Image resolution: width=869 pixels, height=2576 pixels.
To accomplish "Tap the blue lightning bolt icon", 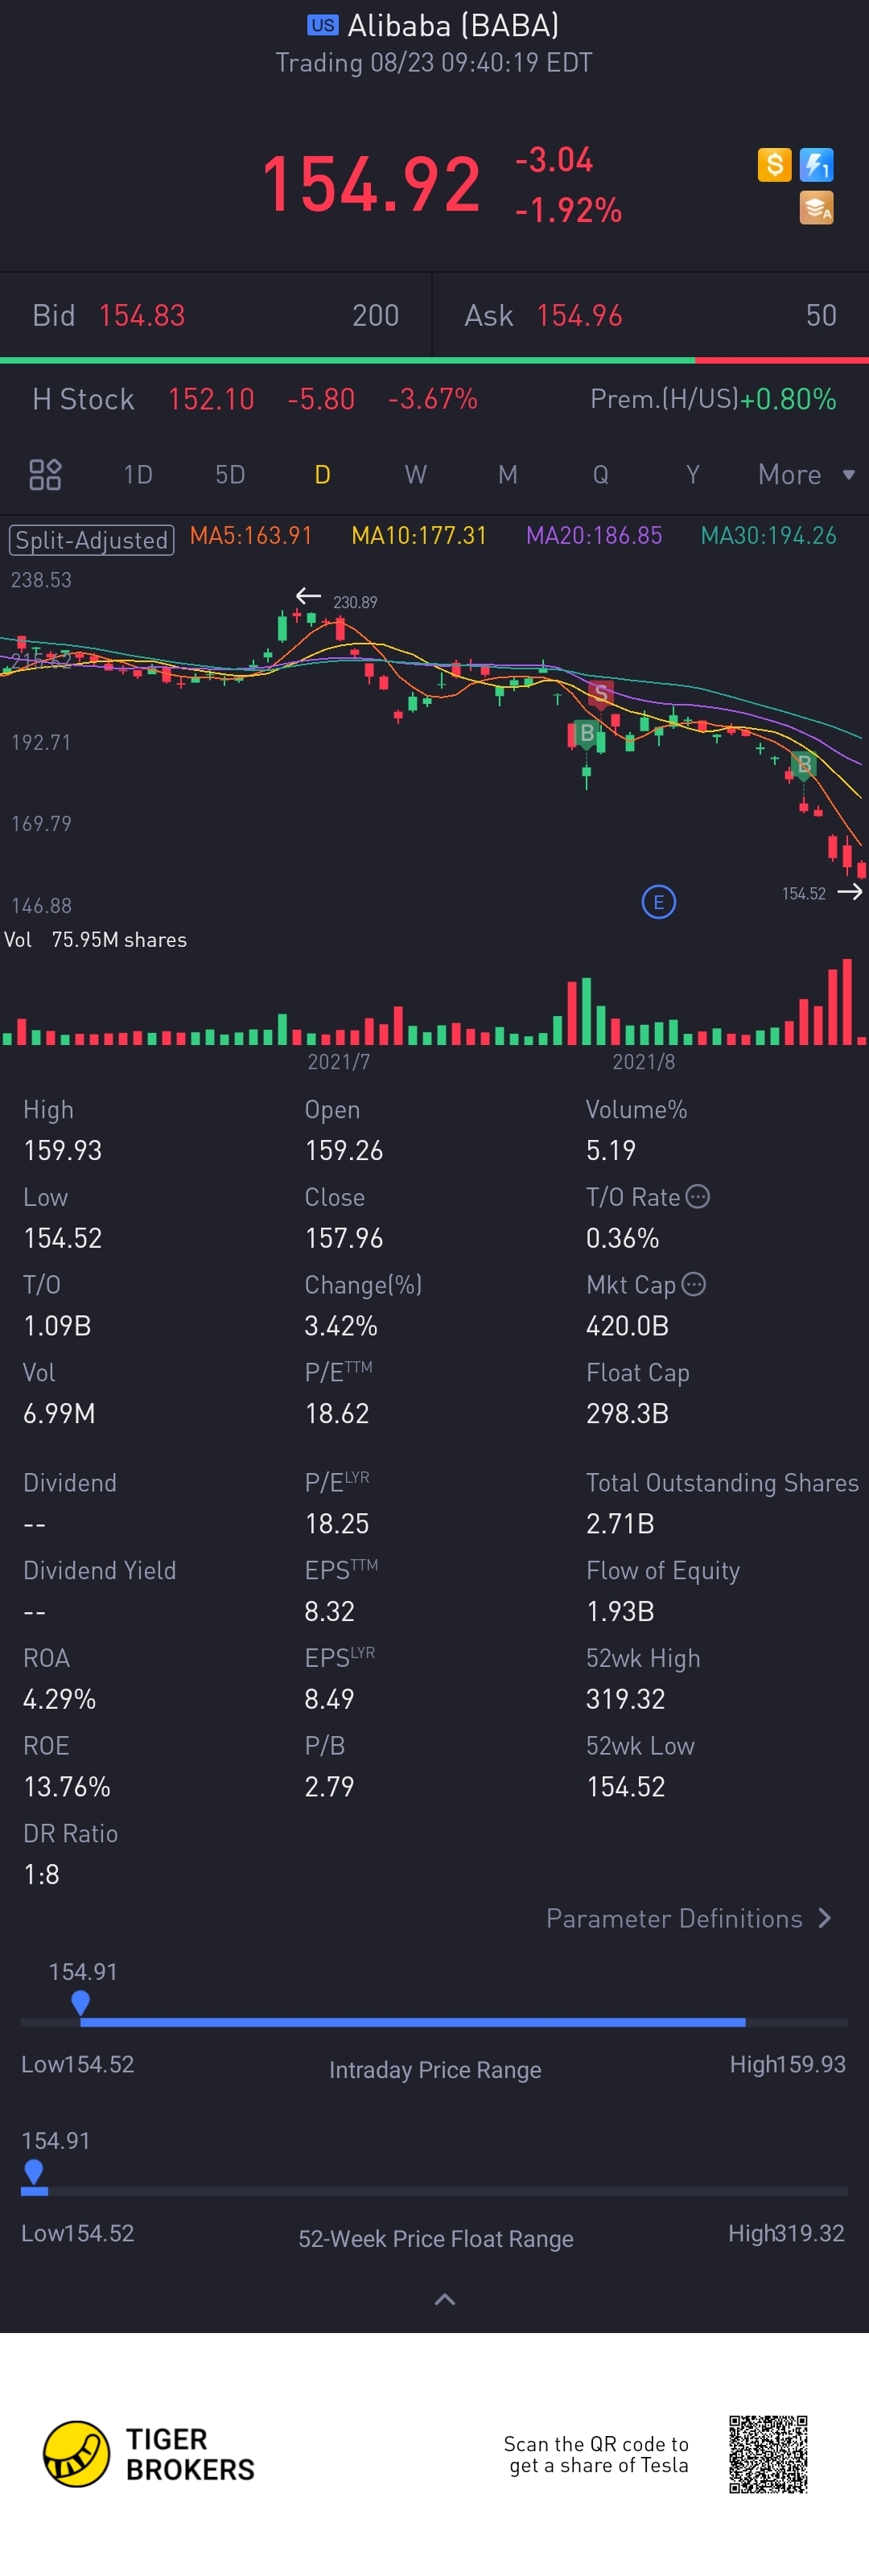I will point(817,164).
